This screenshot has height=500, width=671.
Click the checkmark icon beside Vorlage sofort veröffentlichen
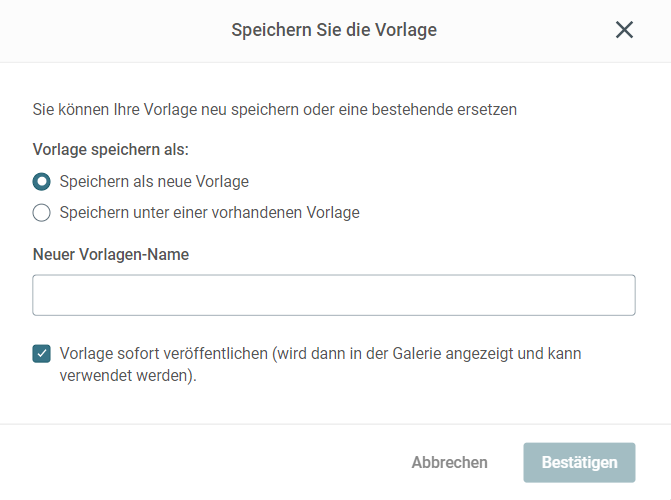click(42, 354)
